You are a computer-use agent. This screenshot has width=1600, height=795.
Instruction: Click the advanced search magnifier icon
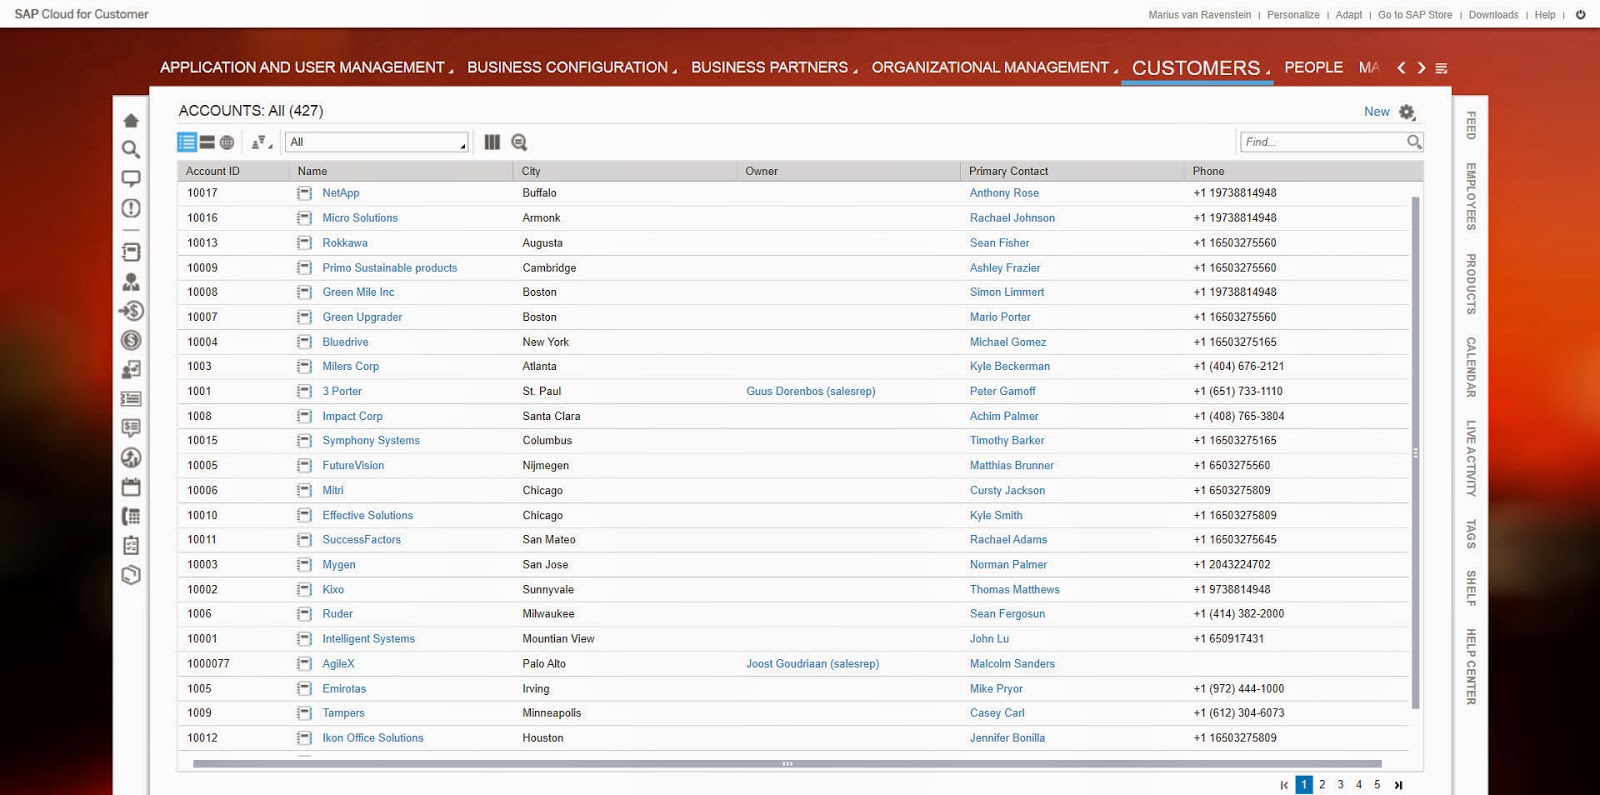pos(519,142)
